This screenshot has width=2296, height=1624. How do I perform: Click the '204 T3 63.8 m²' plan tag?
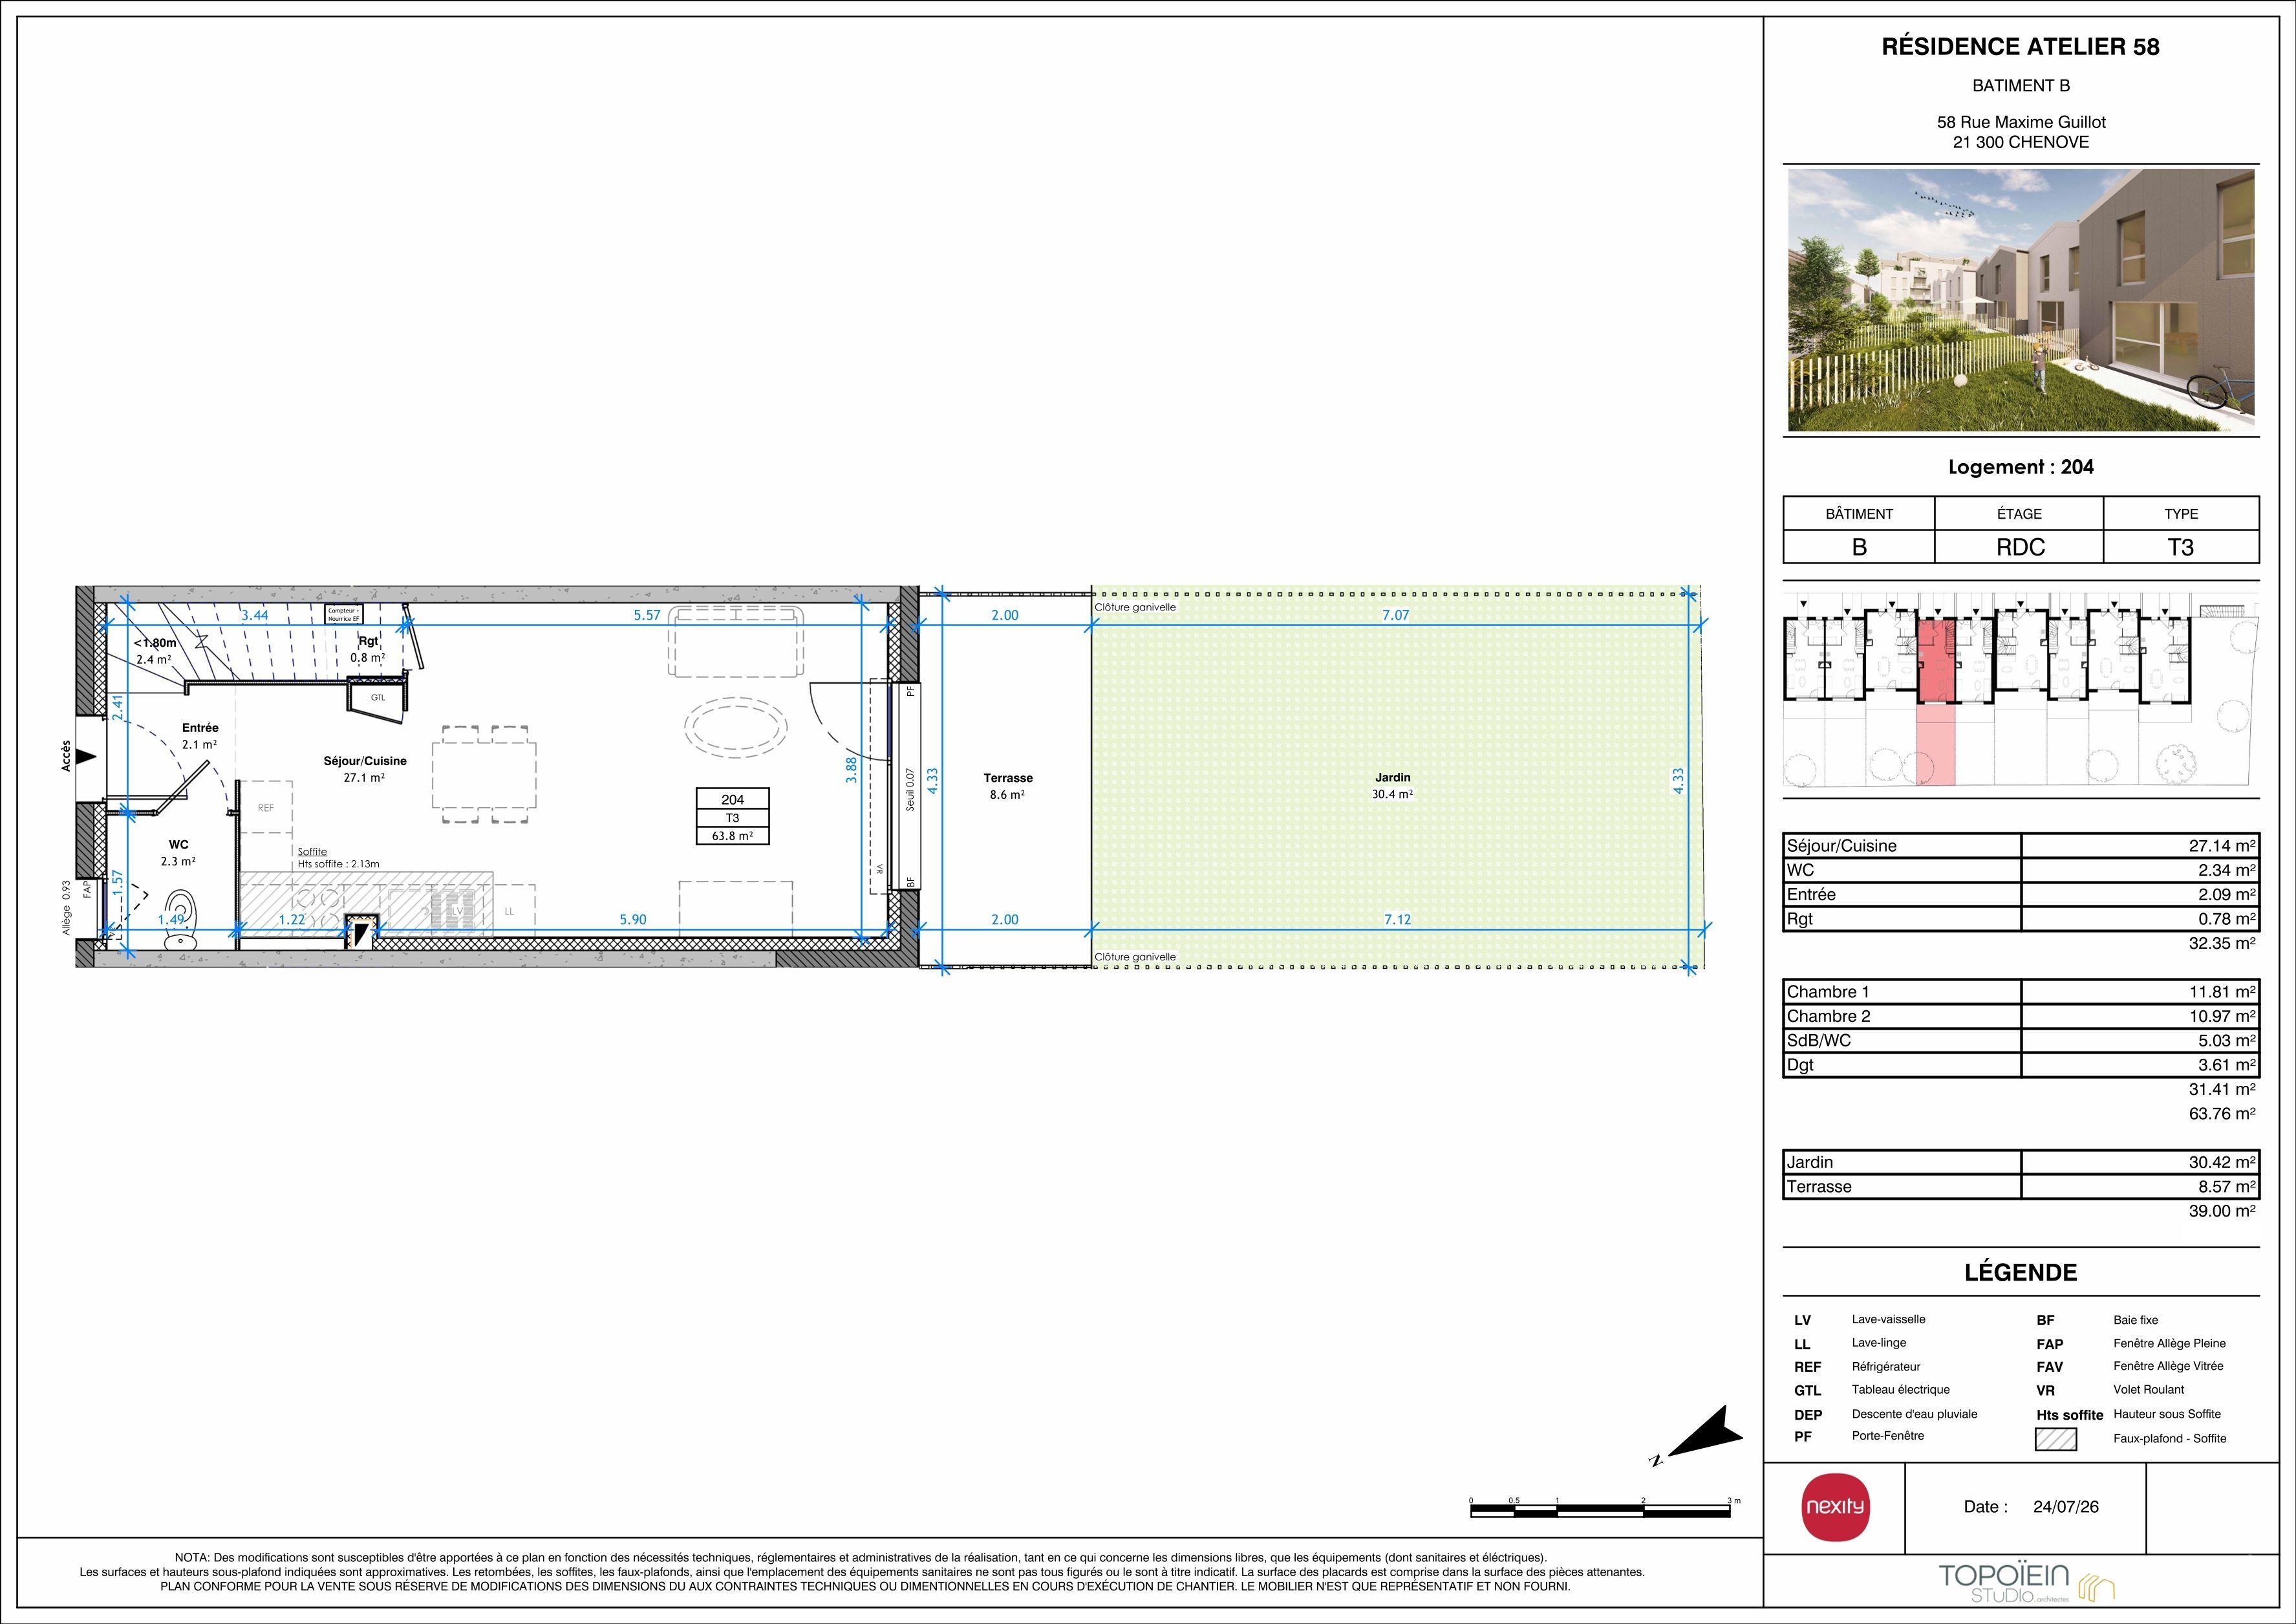click(x=733, y=817)
